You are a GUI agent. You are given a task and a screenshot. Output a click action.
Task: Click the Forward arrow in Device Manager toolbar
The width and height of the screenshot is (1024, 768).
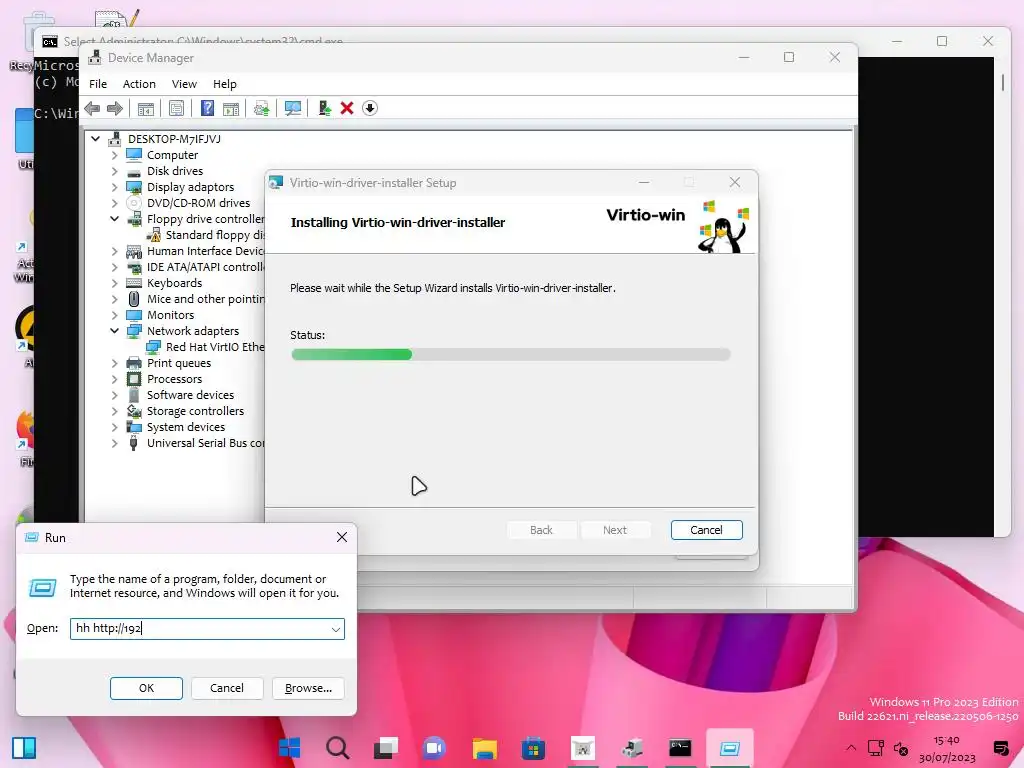[x=115, y=108]
